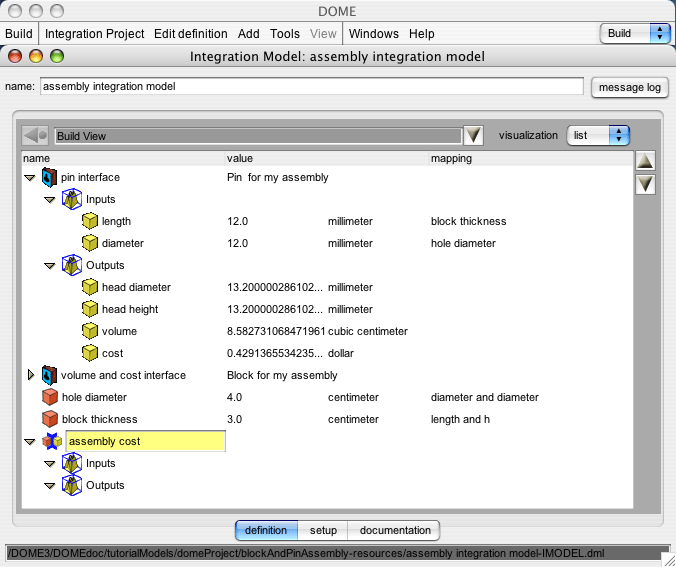Click the dollar unit of cost
676x567 pixels.
click(341, 353)
